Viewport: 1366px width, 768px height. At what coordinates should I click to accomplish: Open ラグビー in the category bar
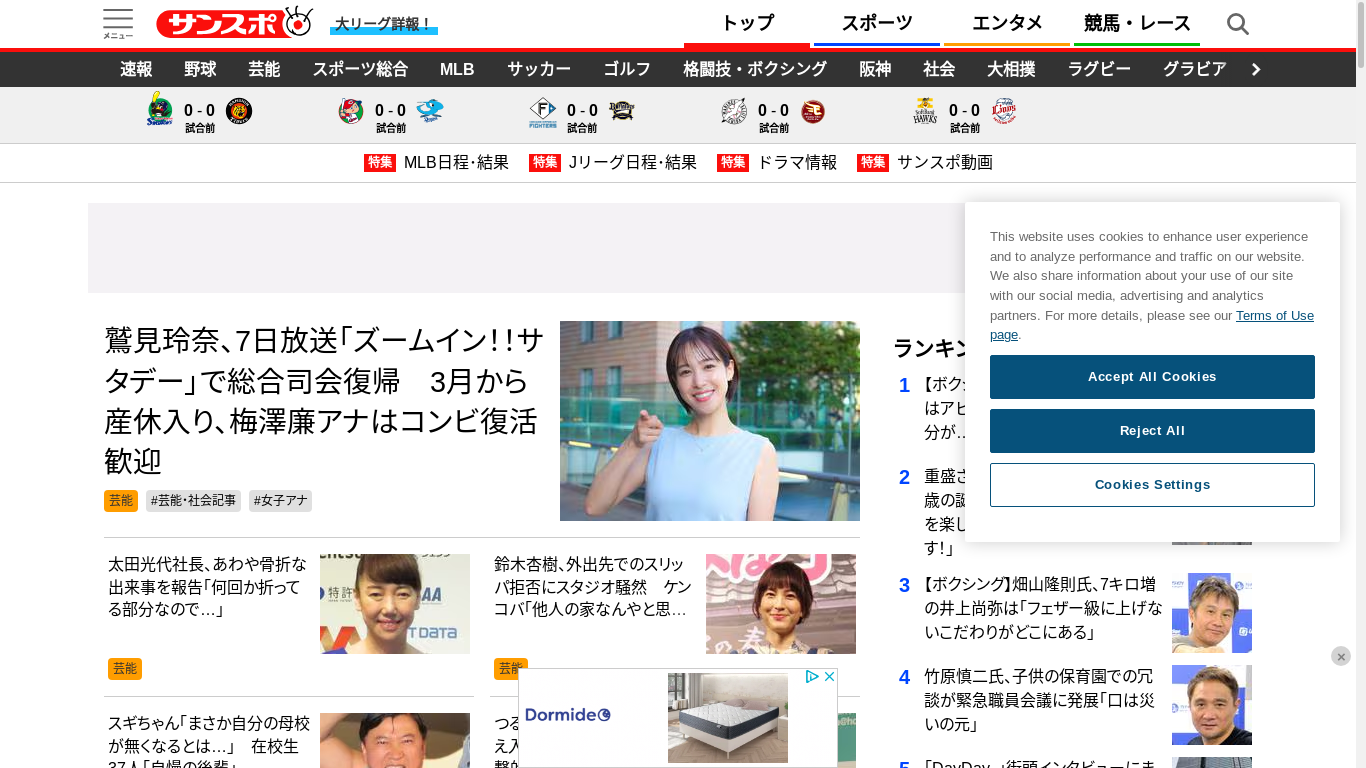[1099, 69]
